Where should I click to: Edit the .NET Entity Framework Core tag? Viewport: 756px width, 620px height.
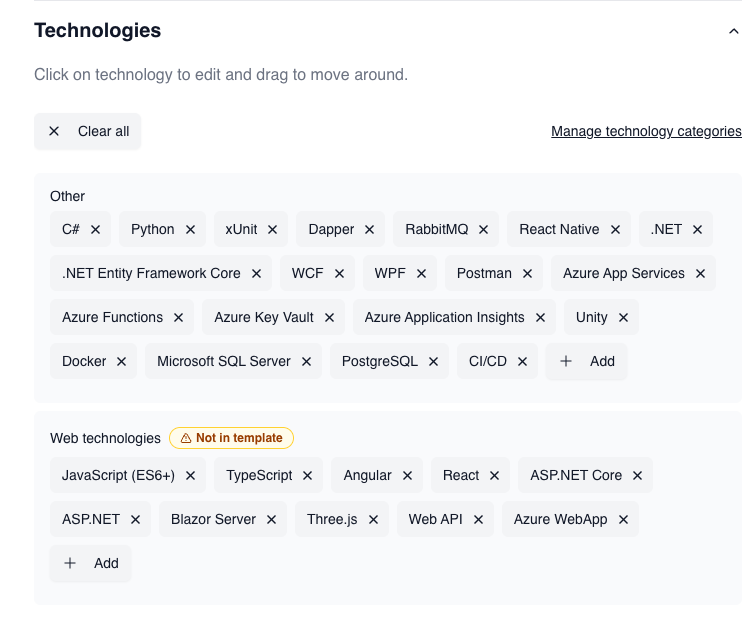click(151, 273)
